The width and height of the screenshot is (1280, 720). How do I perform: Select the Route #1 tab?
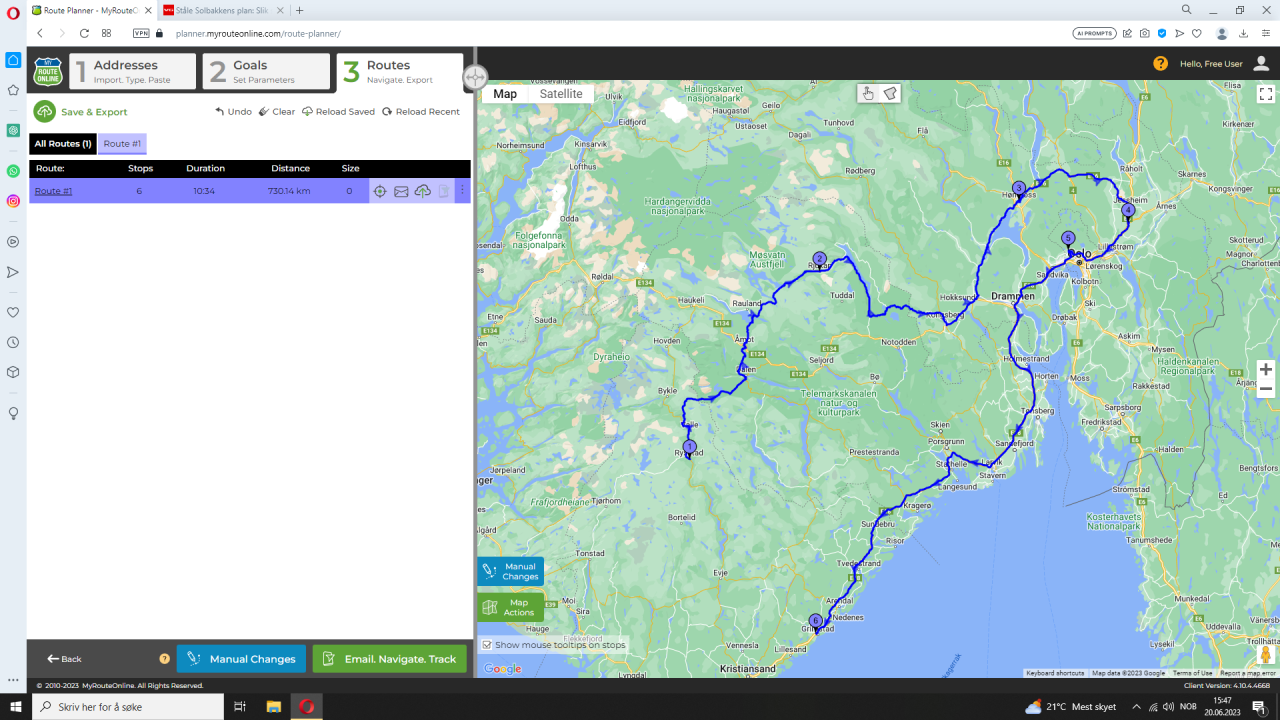pos(122,144)
